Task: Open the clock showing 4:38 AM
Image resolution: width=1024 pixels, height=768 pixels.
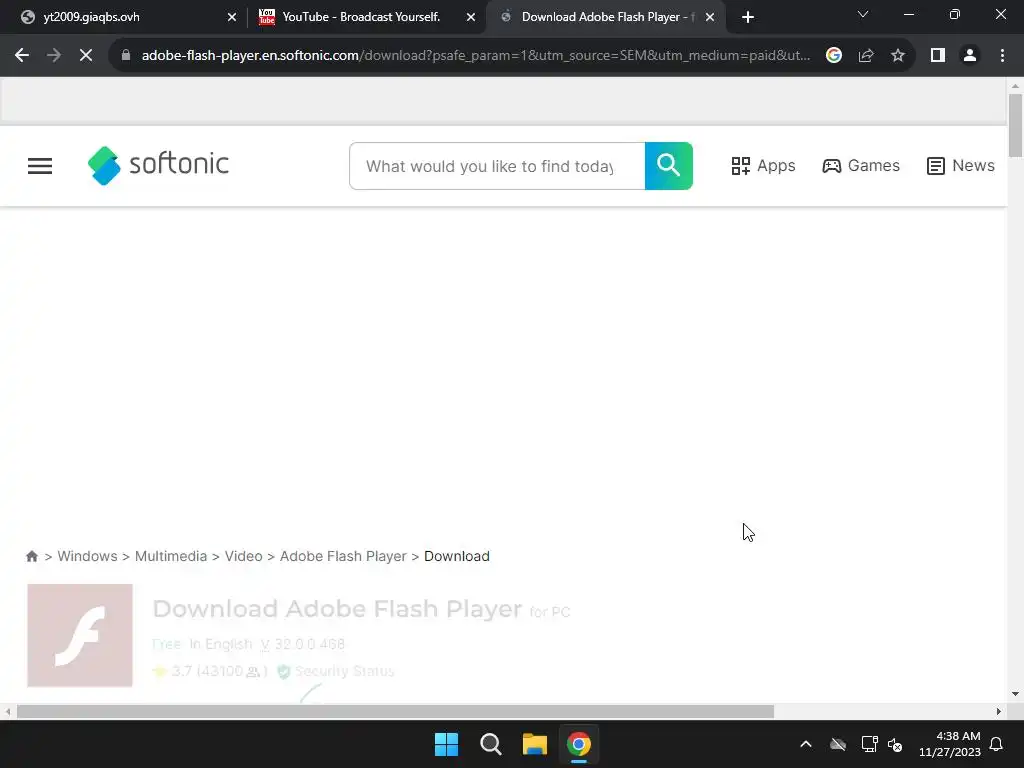Action: [x=950, y=744]
